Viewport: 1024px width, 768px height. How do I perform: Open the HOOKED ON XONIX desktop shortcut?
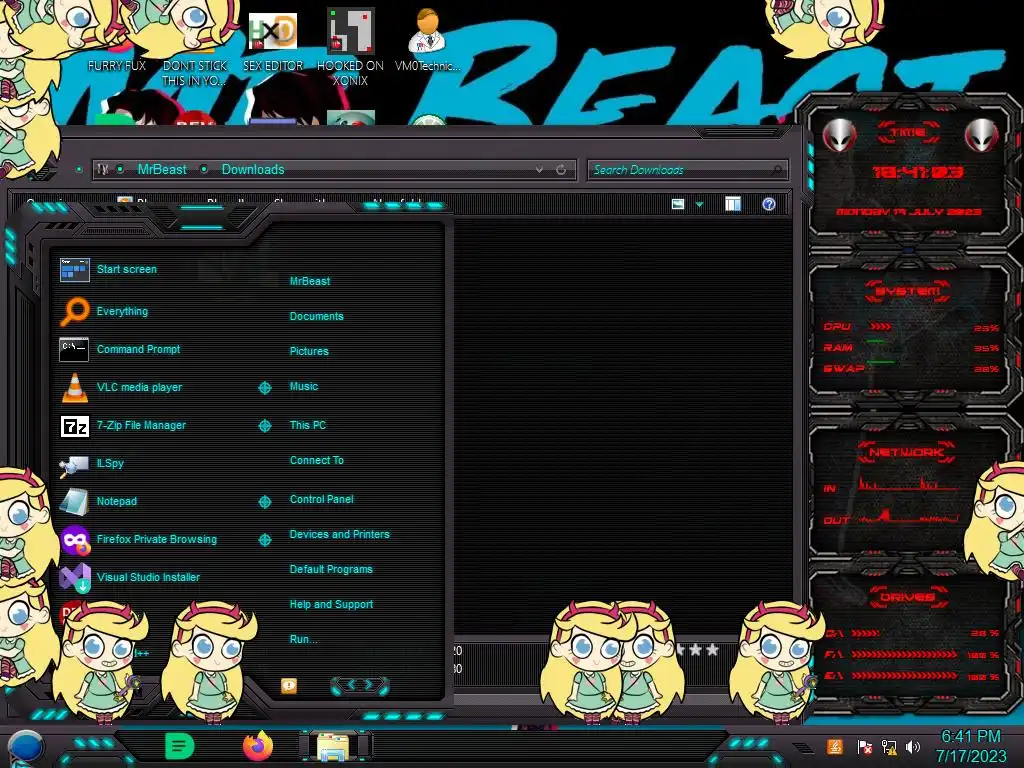tap(350, 47)
